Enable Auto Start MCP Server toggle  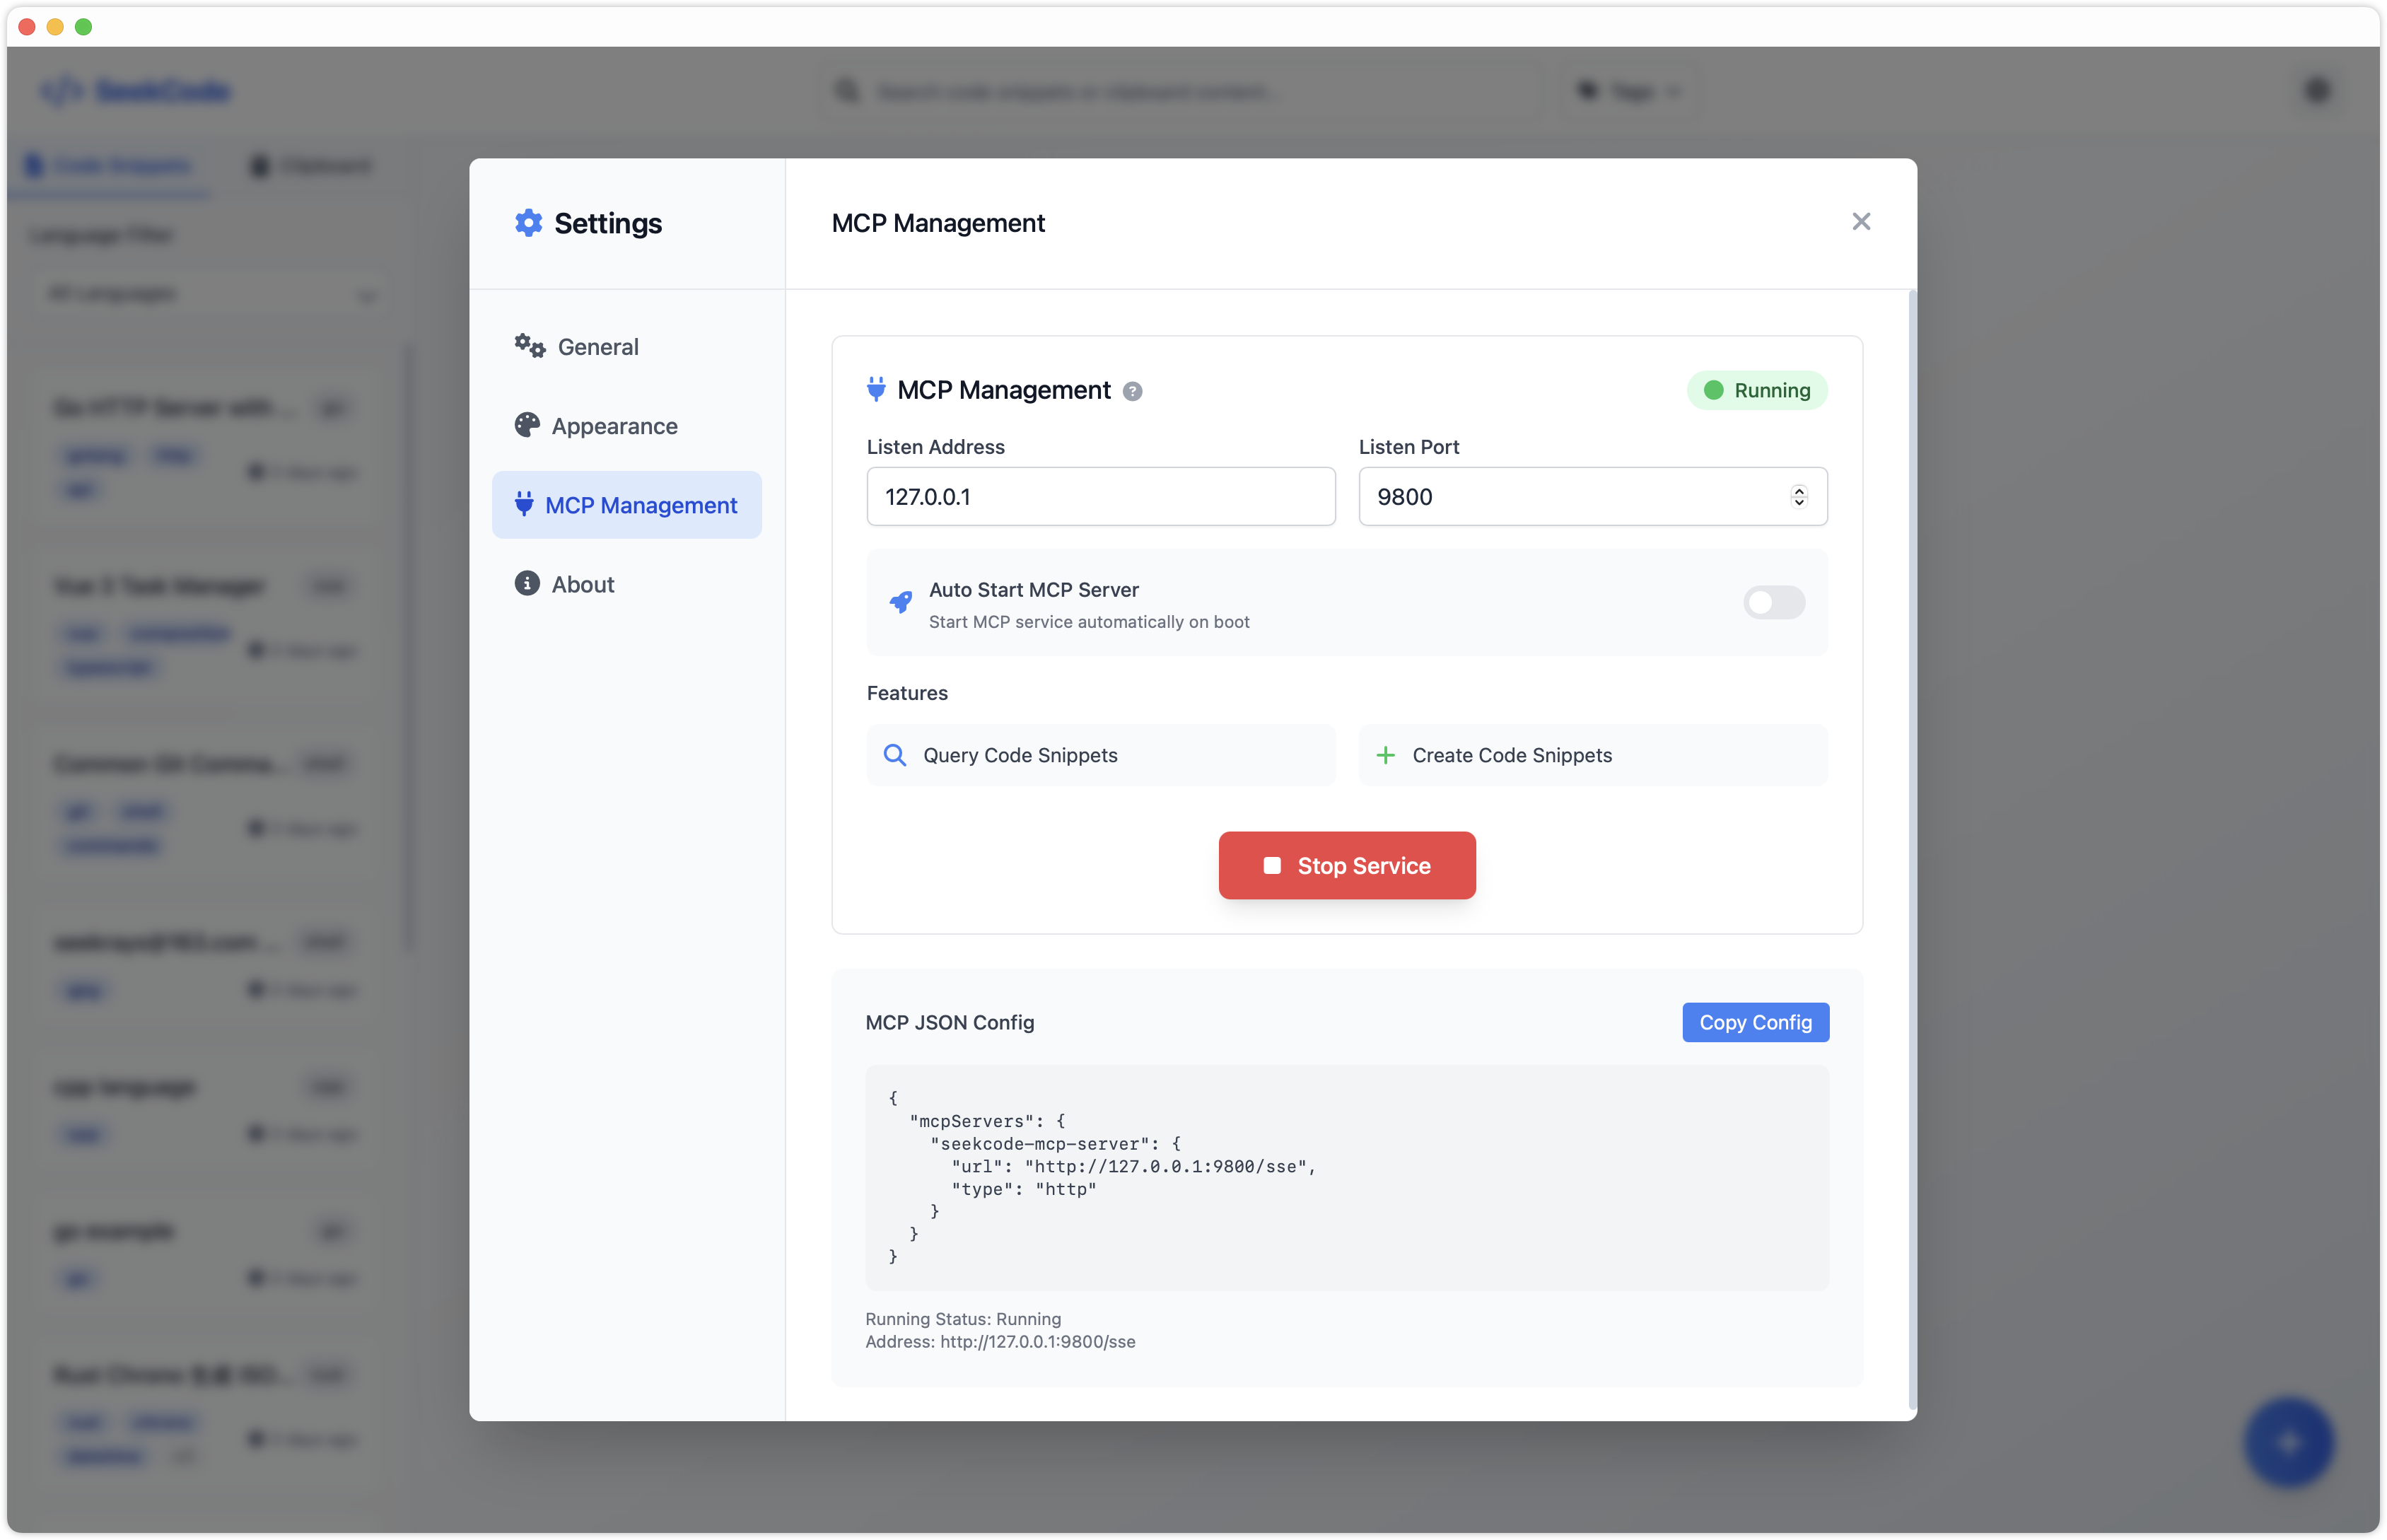(1773, 602)
